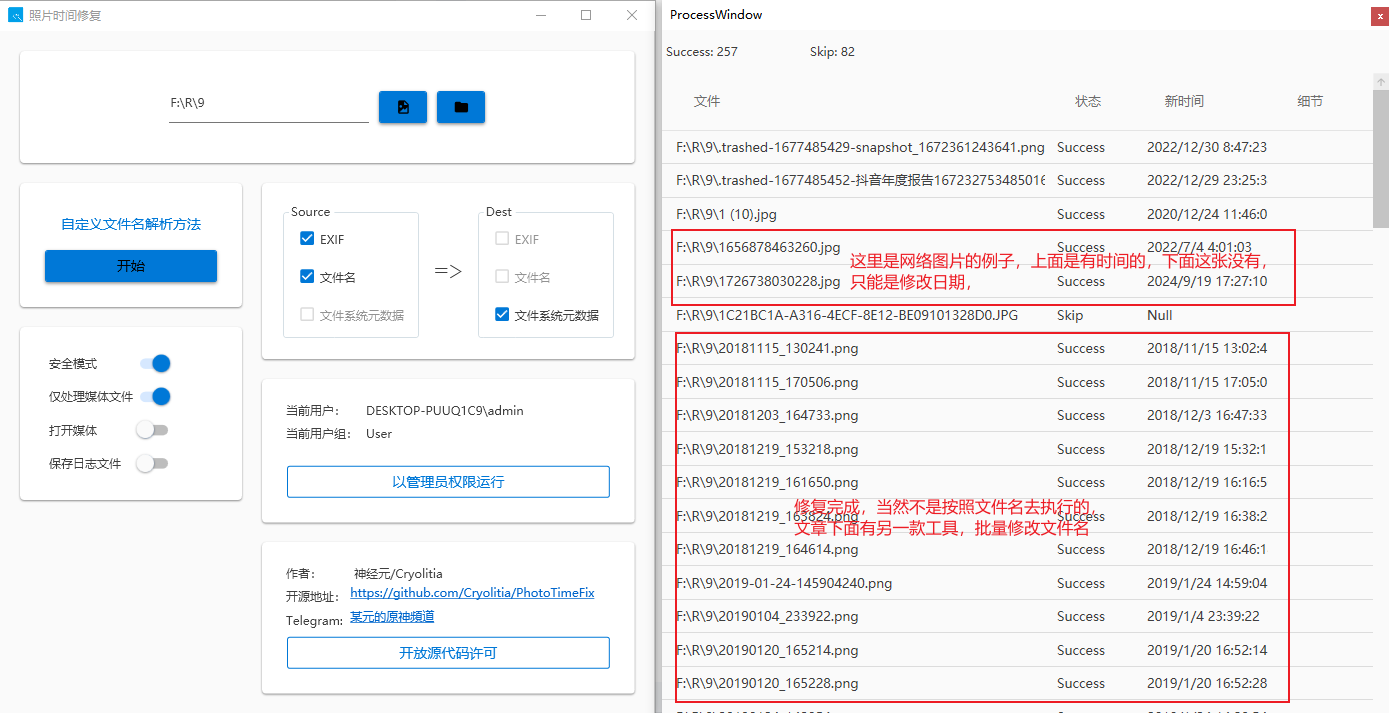Open 自定义文件名解析方法
The height and width of the screenshot is (713, 1389).
coord(131,224)
